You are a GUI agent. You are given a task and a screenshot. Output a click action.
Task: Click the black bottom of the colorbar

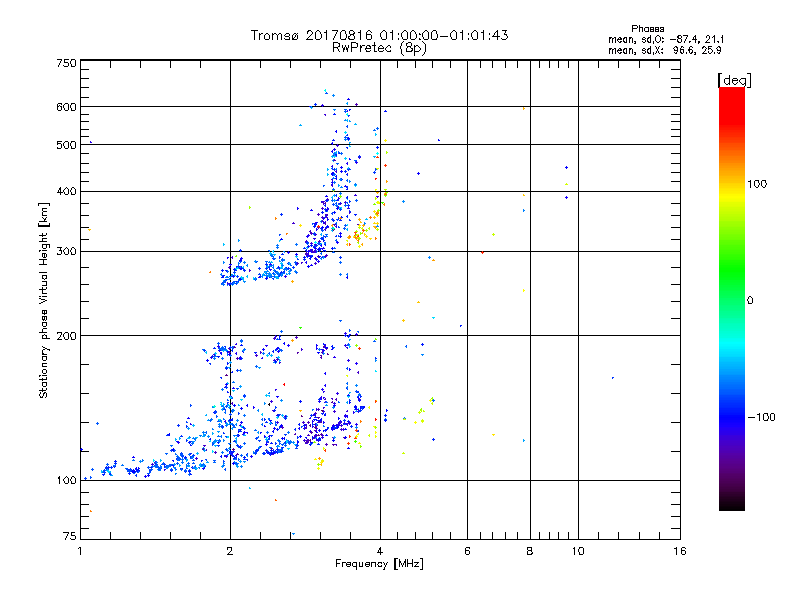[x=732, y=503]
